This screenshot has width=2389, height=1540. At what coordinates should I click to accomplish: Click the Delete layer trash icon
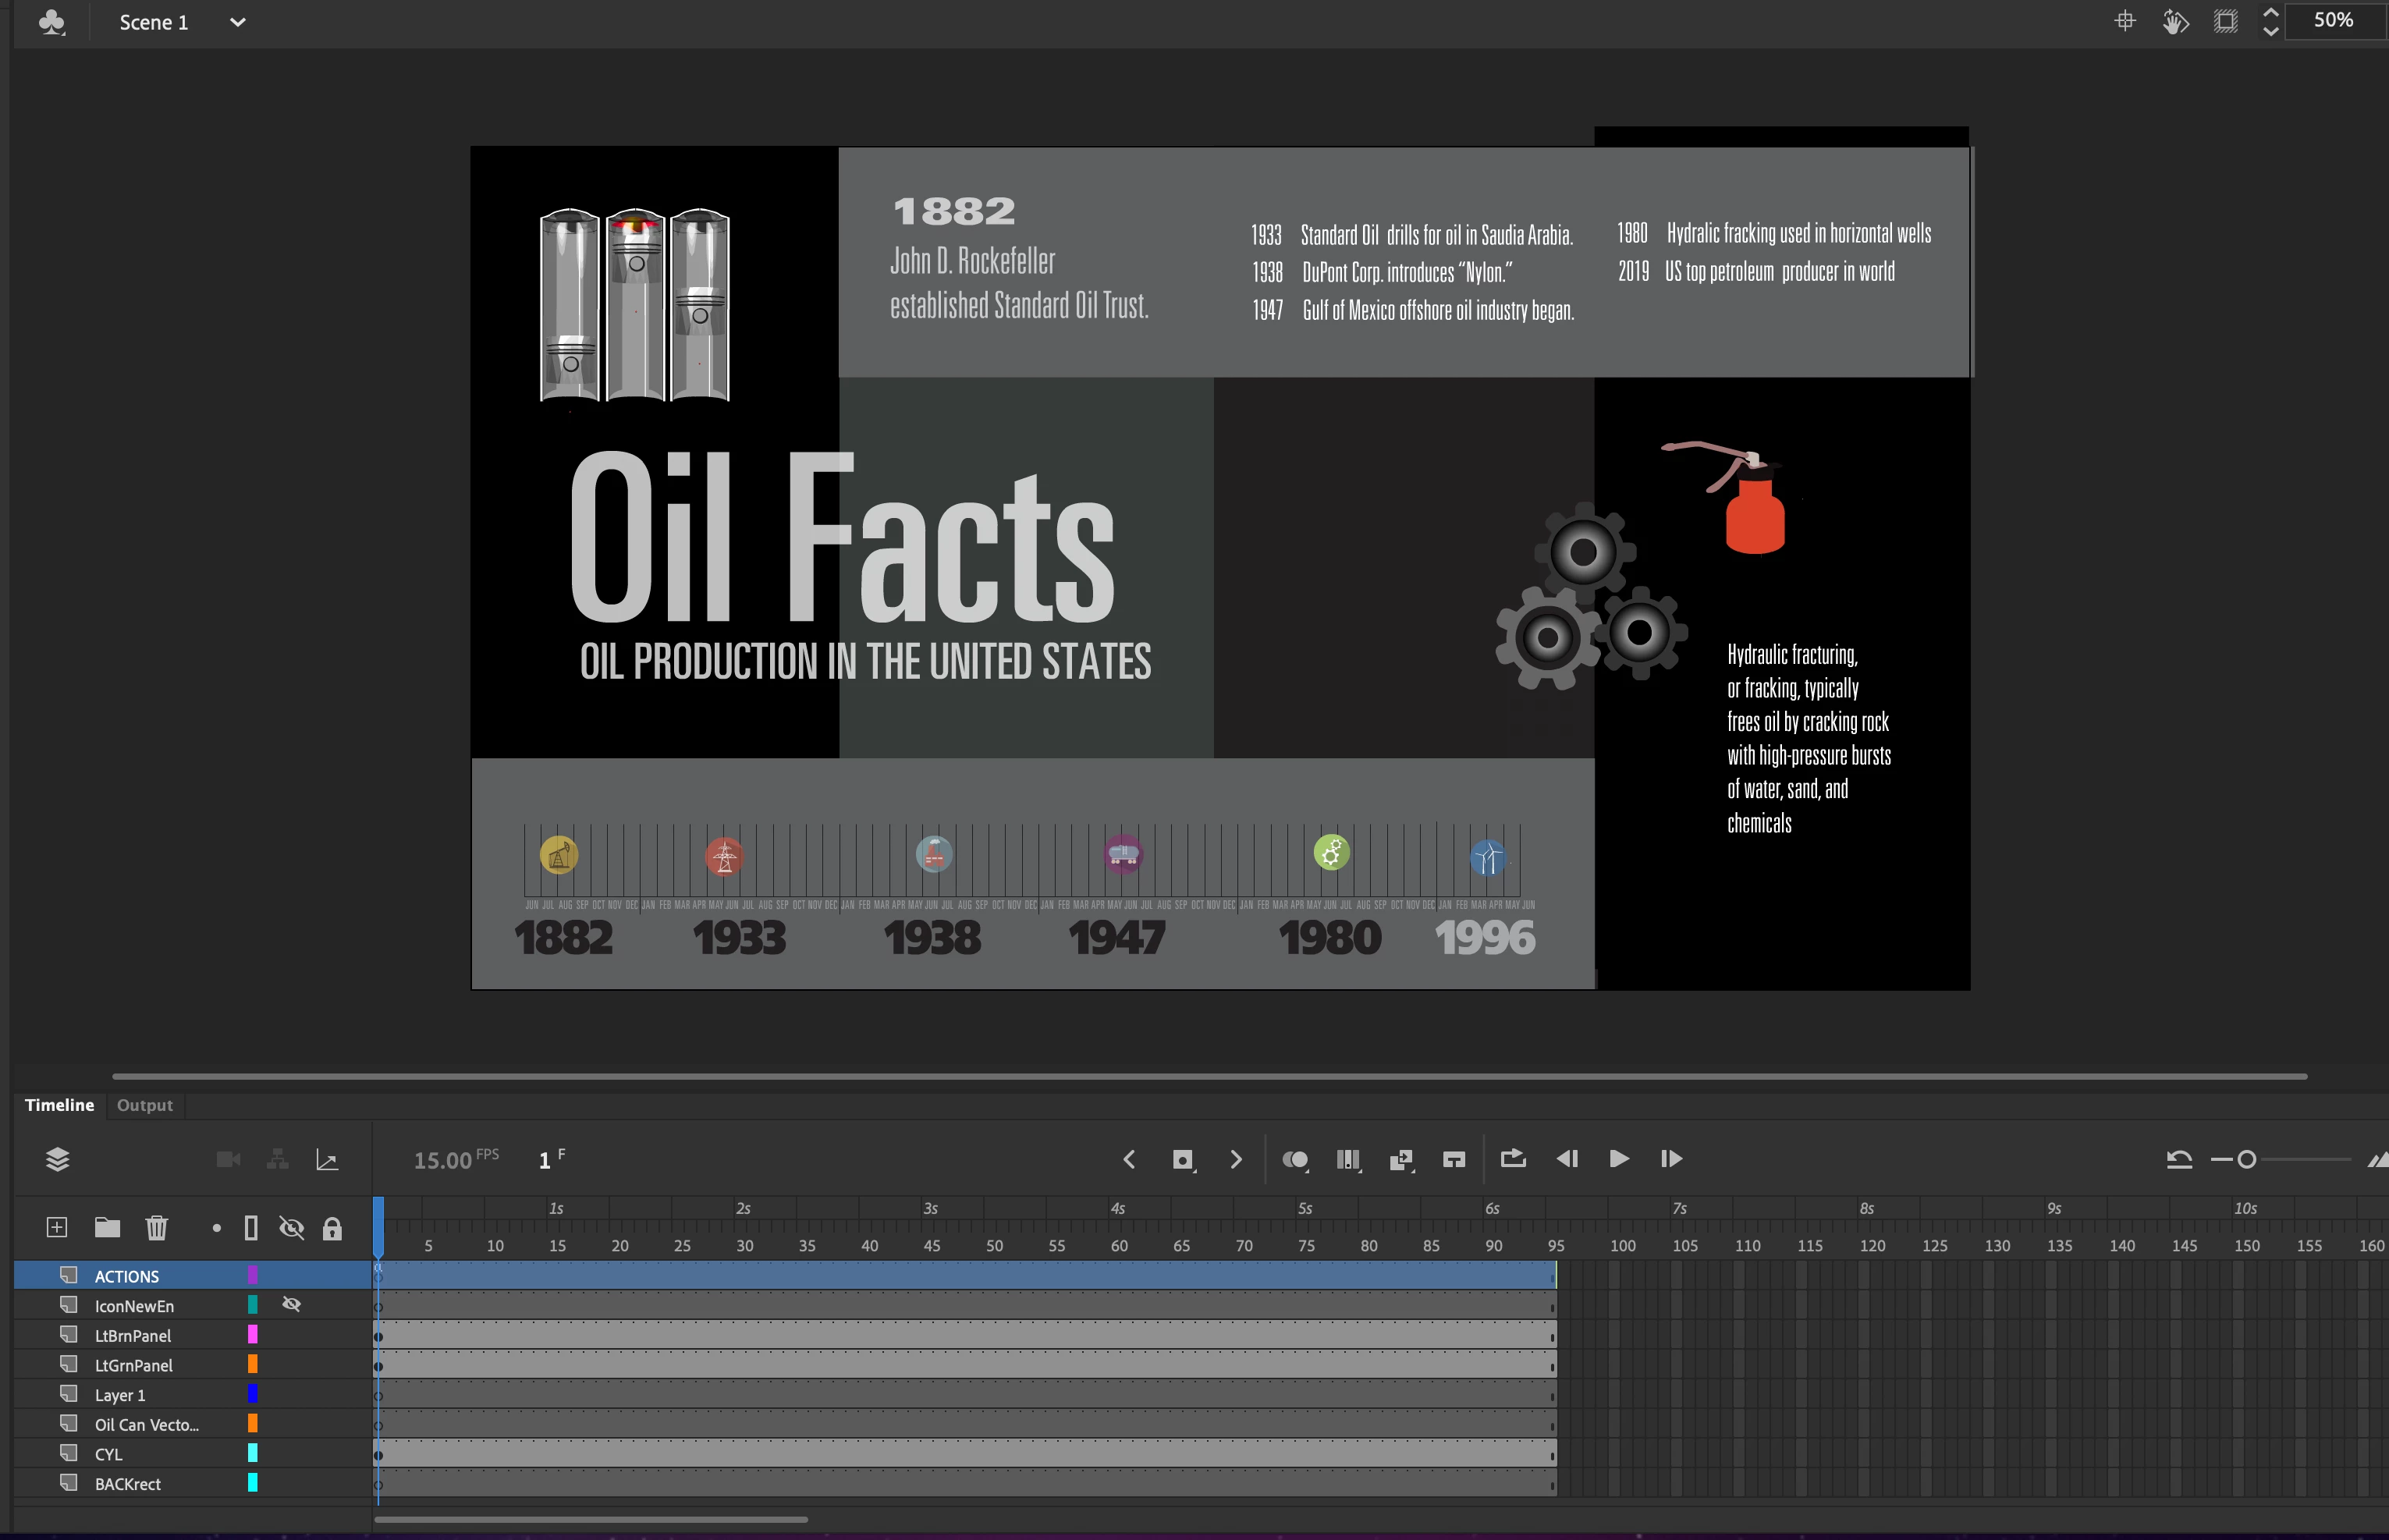coord(156,1227)
